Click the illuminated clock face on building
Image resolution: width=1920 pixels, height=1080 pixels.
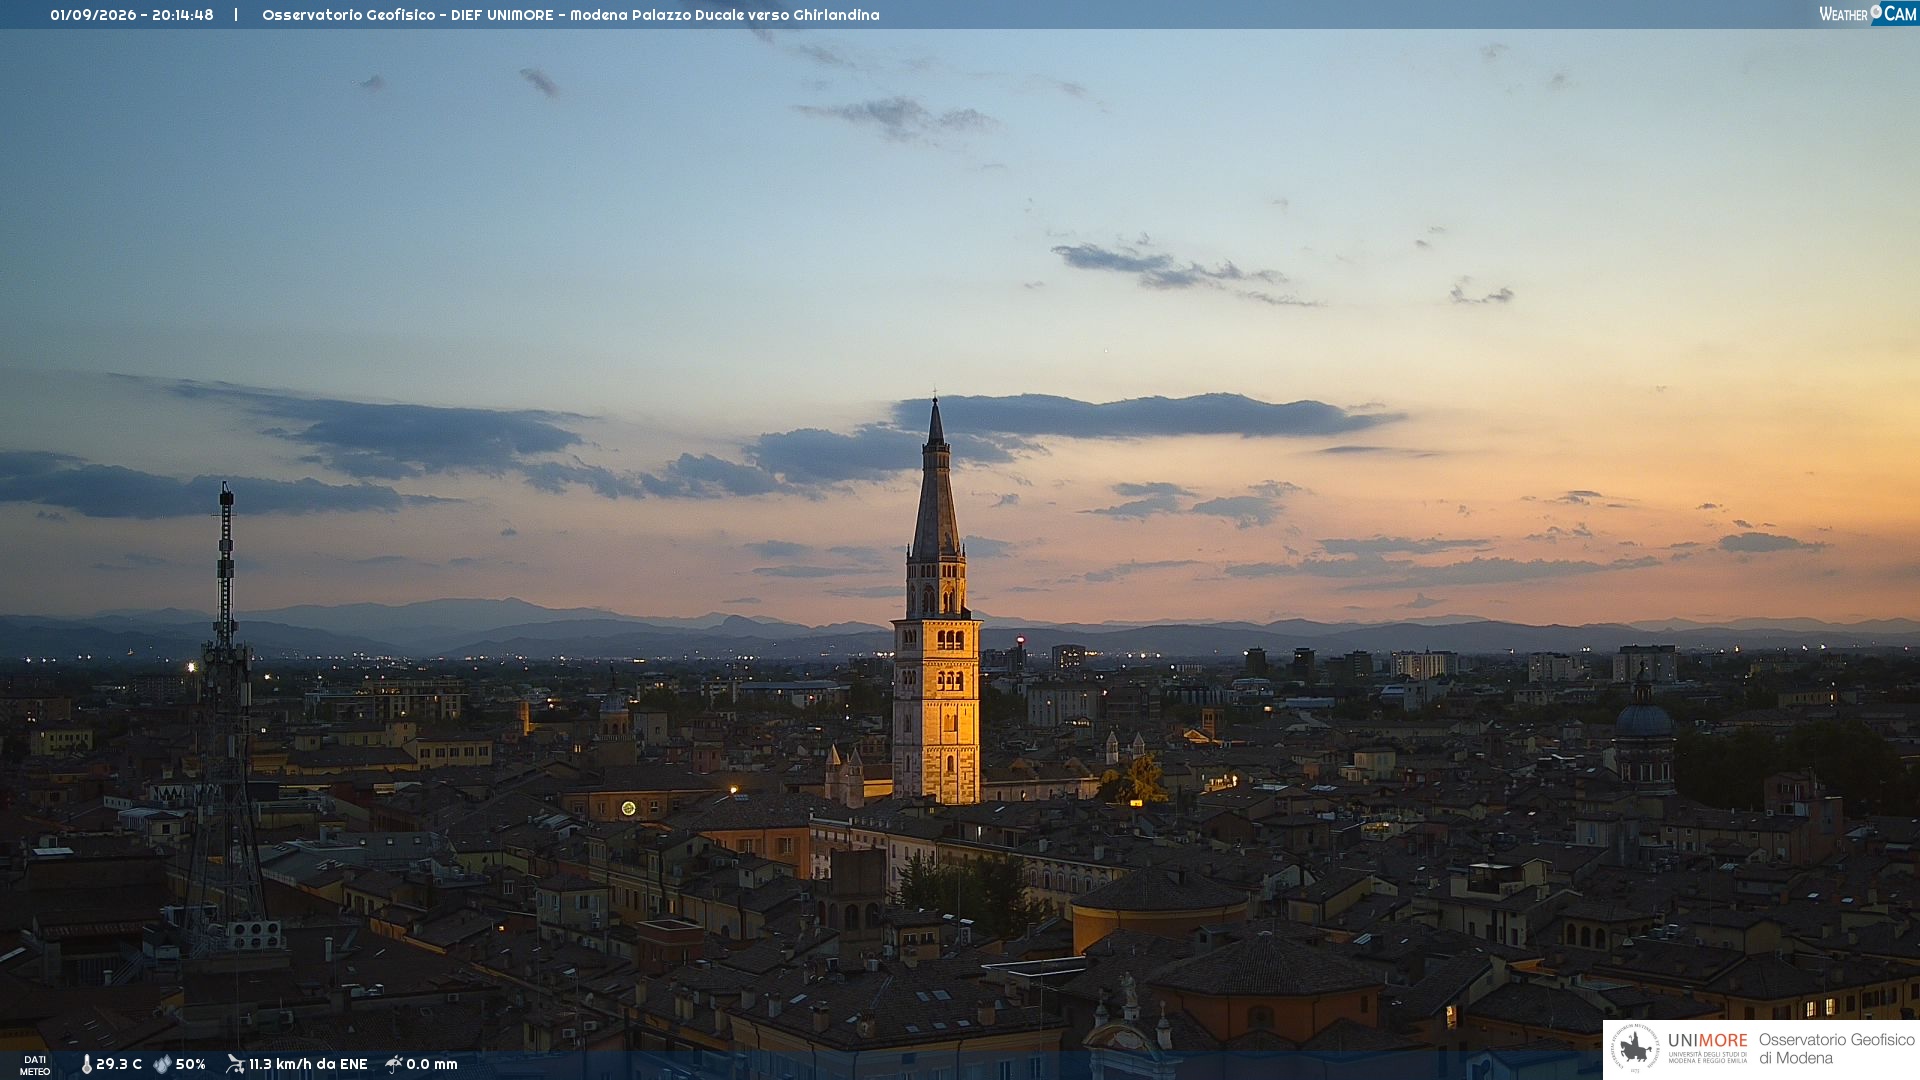point(628,808)
